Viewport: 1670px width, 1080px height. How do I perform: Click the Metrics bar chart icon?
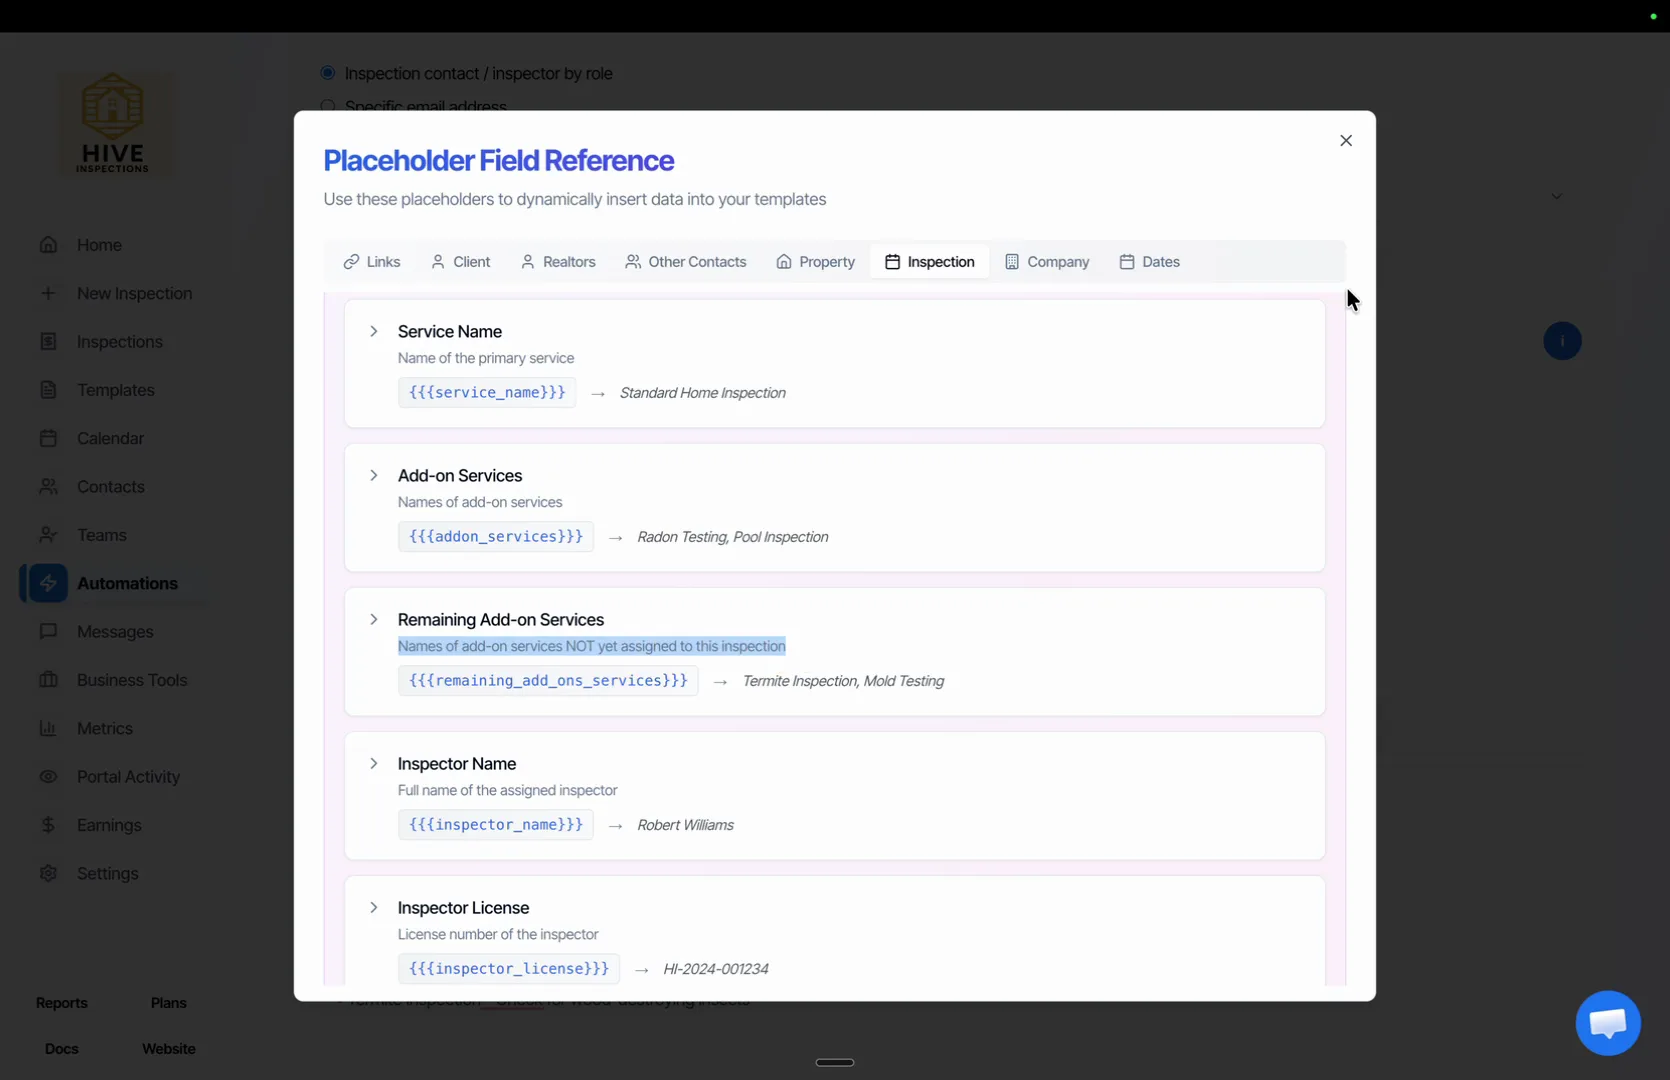(48, 728)
